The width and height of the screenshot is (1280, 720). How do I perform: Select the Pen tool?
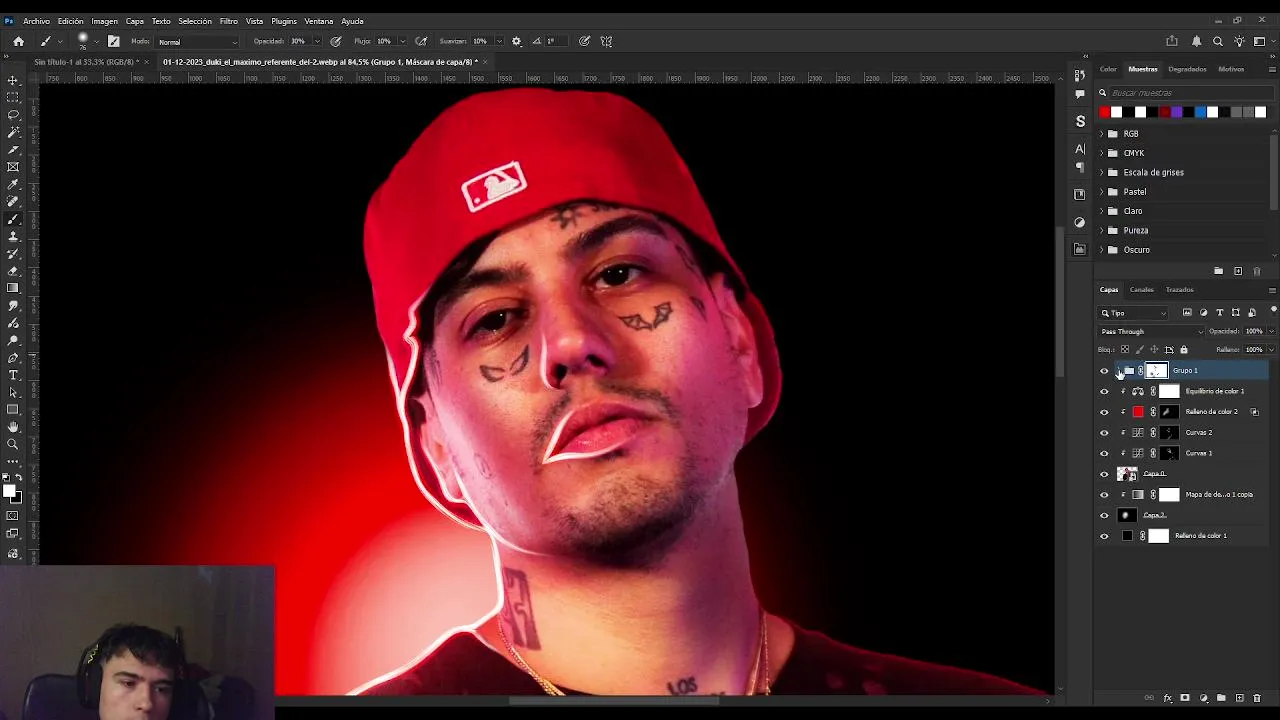[x=13, y=357]
